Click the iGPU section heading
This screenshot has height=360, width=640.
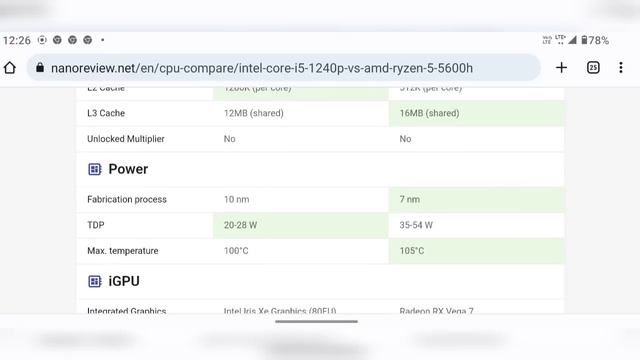(x=124, y=281)
